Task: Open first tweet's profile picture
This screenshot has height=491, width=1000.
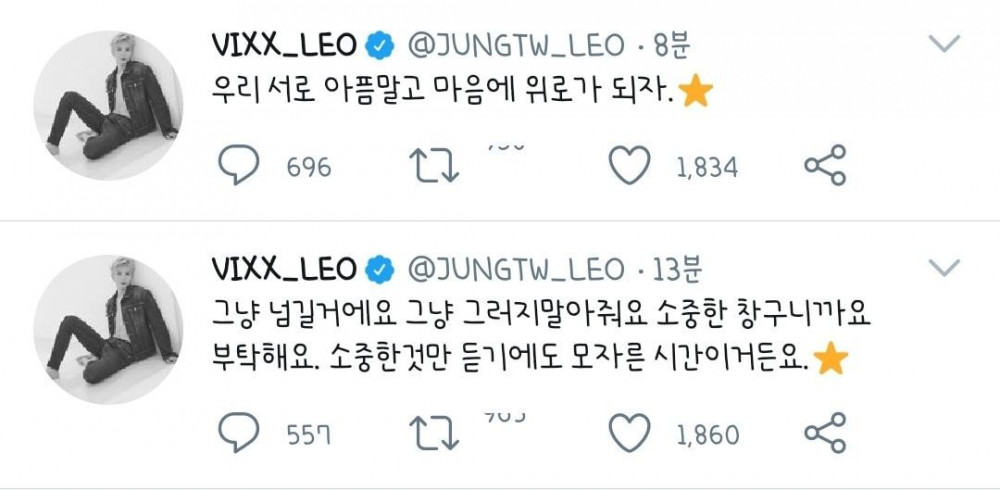Action: [x=108, y=105]
